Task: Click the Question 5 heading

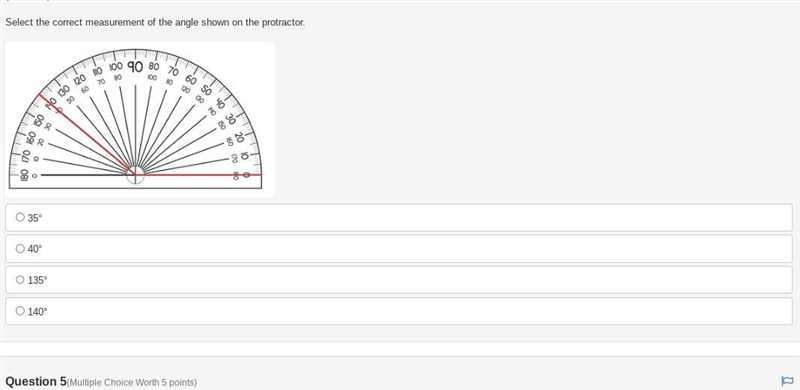Action: pyautogui.click(x=36, y=381)
